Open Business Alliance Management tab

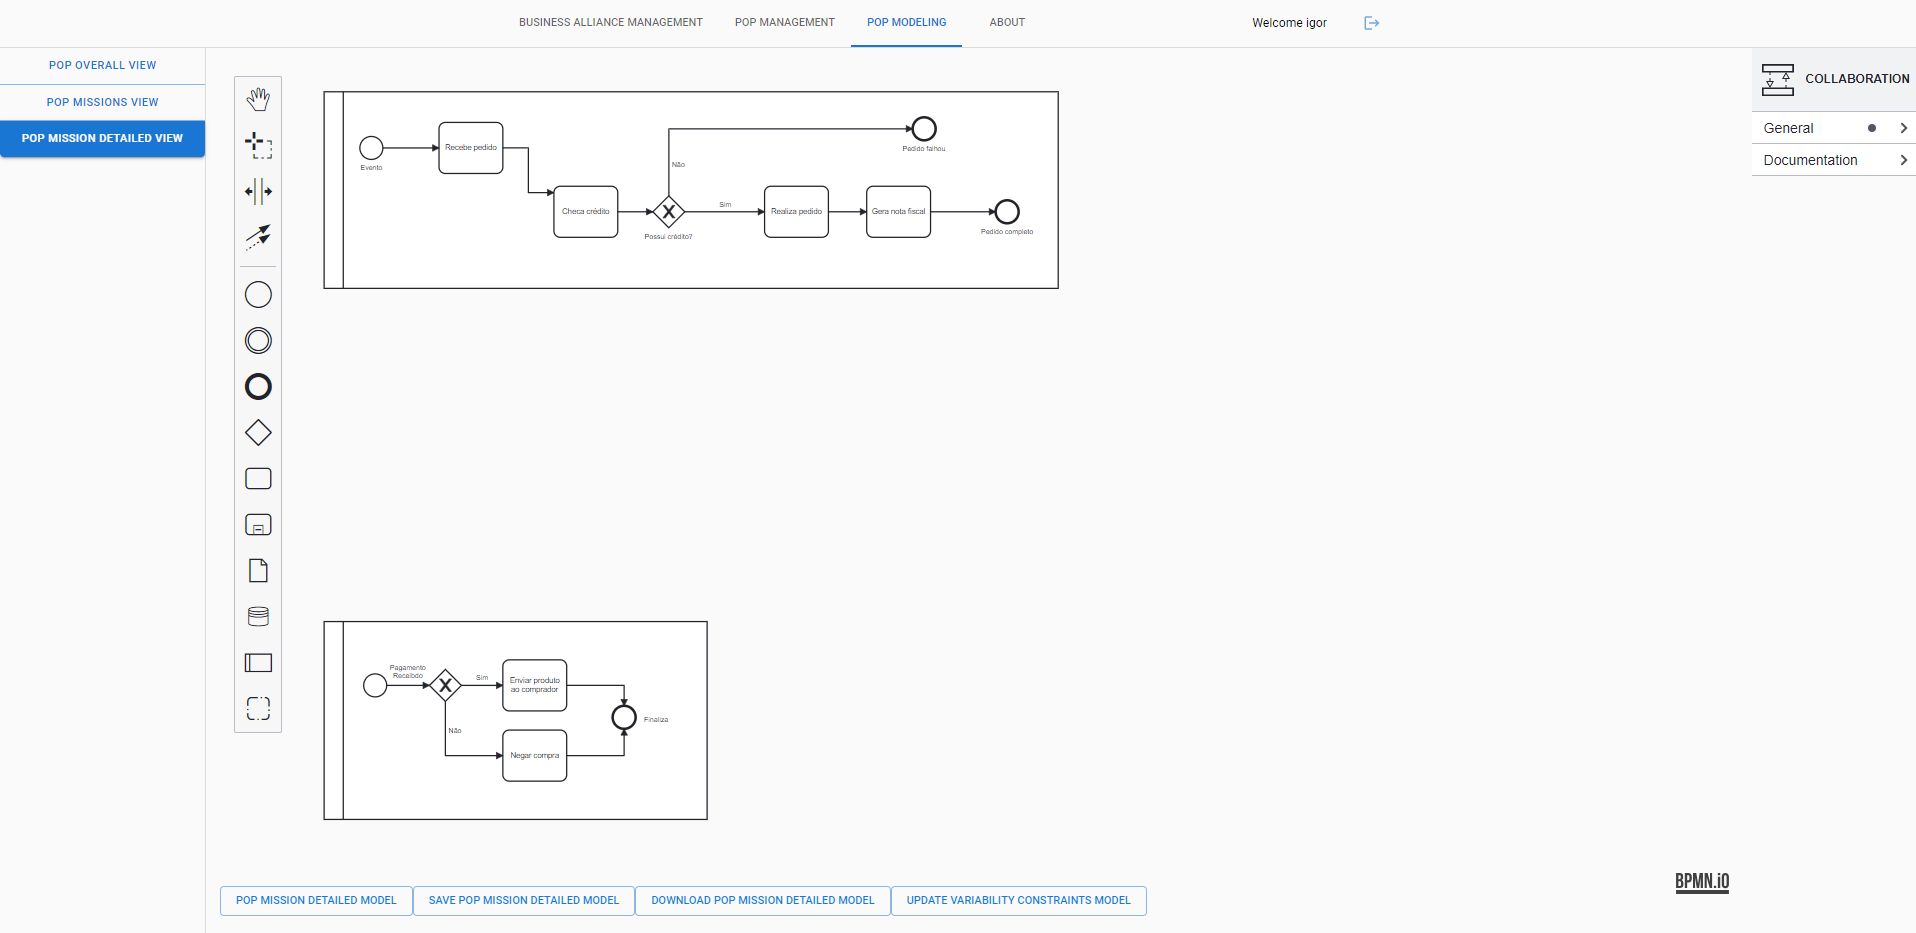[x=610, y=22]
